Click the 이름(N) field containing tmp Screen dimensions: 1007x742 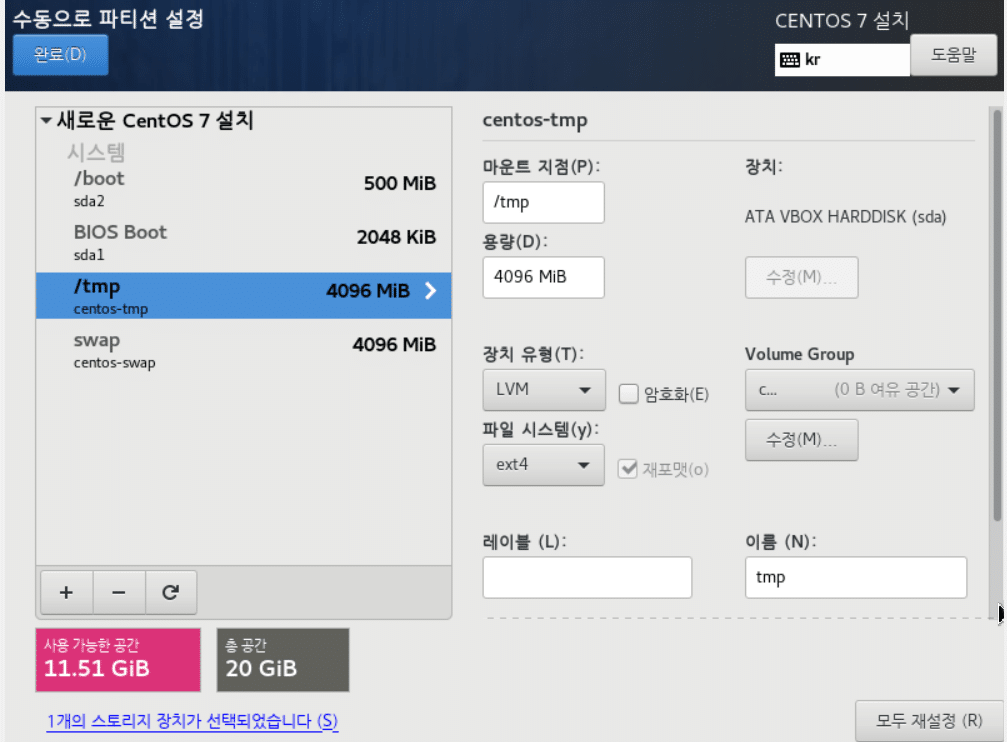click(x=855, y=577)
